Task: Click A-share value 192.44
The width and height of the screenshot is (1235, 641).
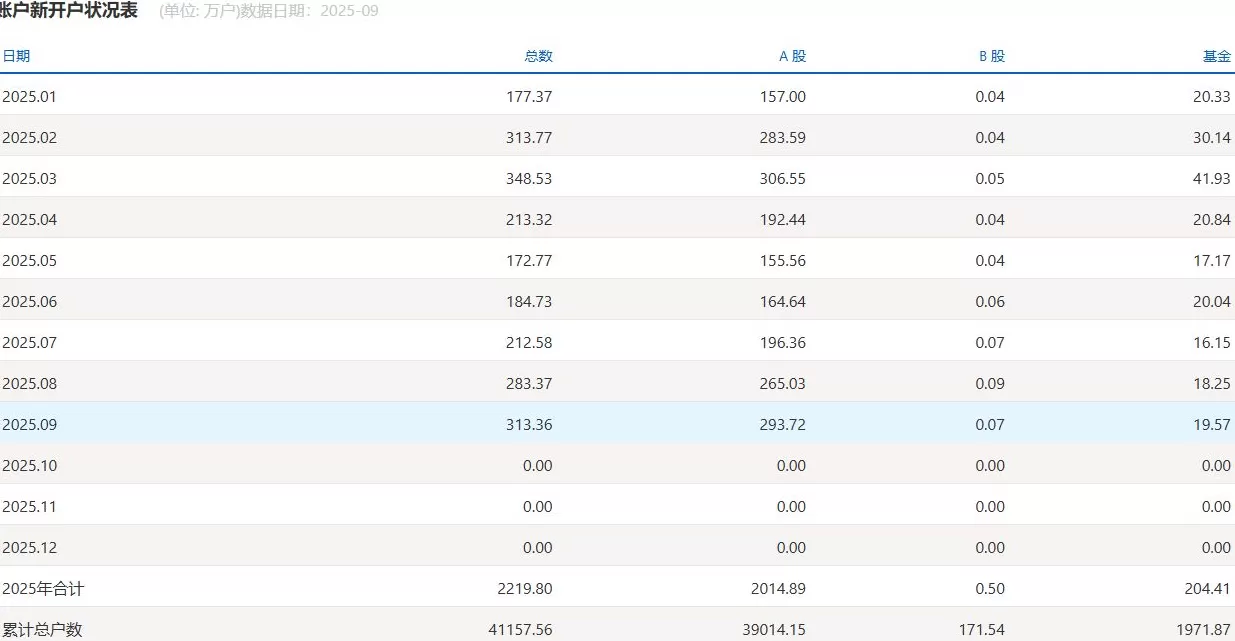Action: click(782, 220)
